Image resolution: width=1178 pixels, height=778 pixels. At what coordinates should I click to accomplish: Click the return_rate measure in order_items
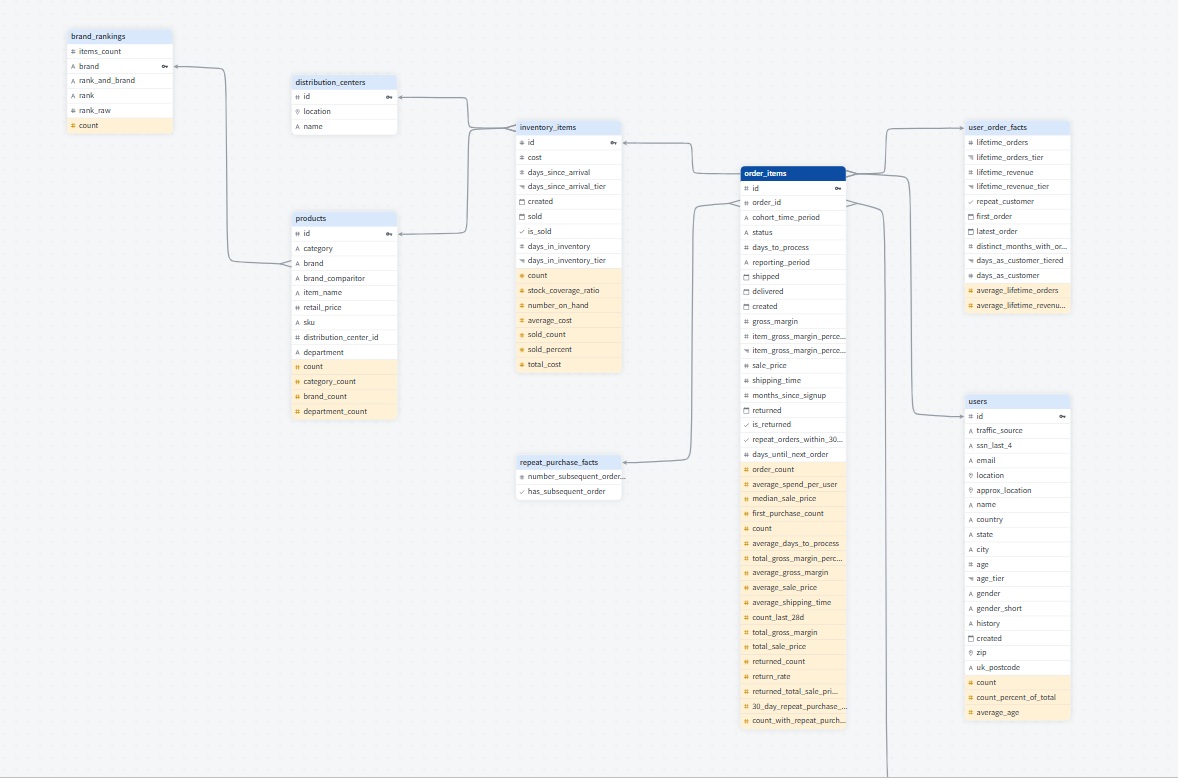[770, 676]
